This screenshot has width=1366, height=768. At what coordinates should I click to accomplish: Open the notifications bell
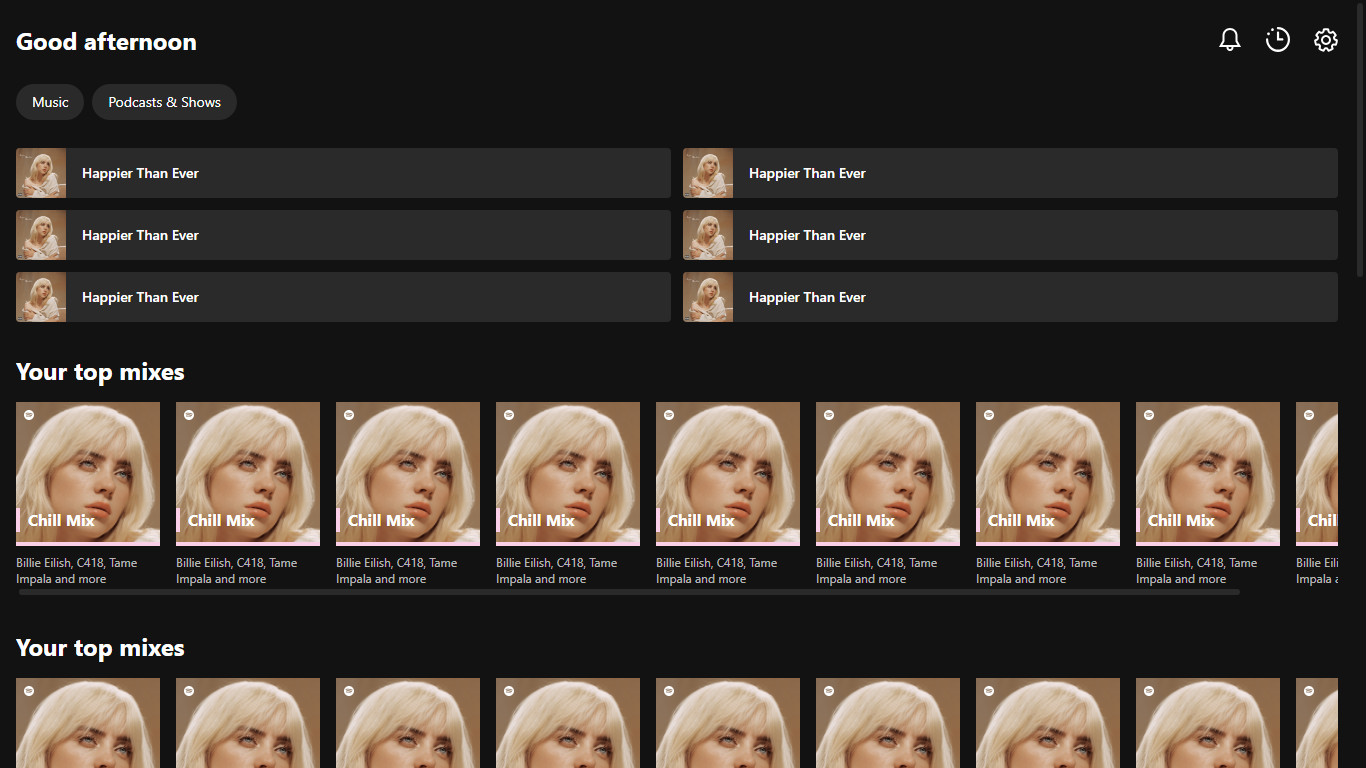pyautogui.click(x=1229, y=39)
